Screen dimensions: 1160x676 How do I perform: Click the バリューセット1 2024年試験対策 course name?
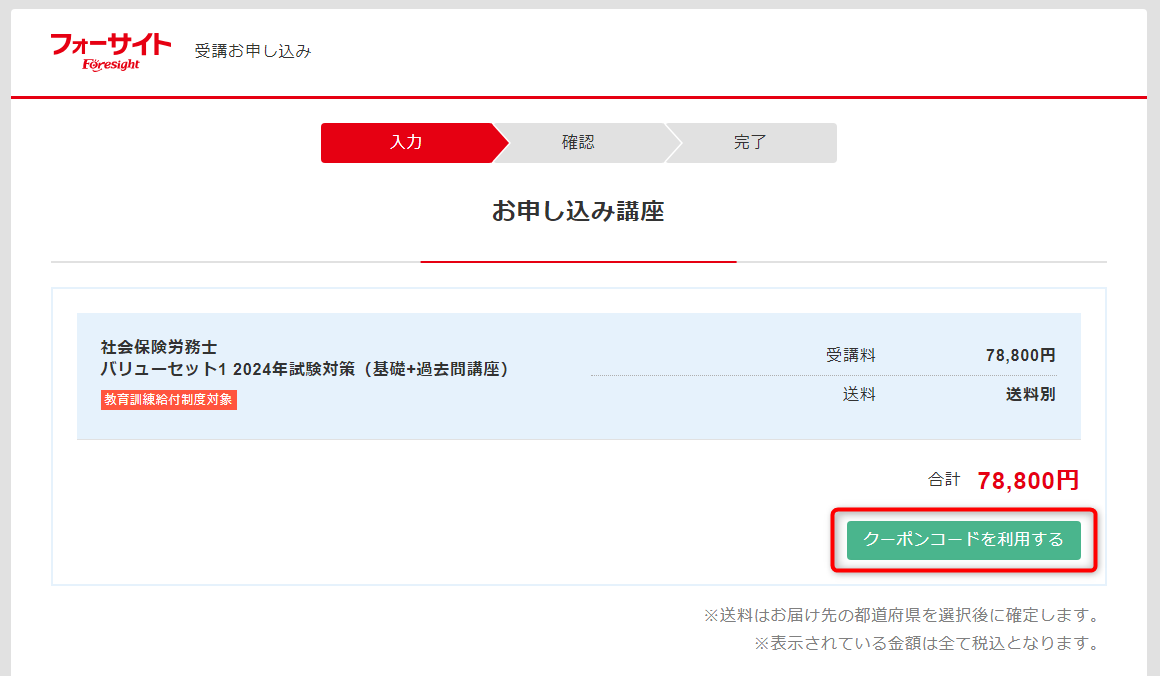[306, 369]
